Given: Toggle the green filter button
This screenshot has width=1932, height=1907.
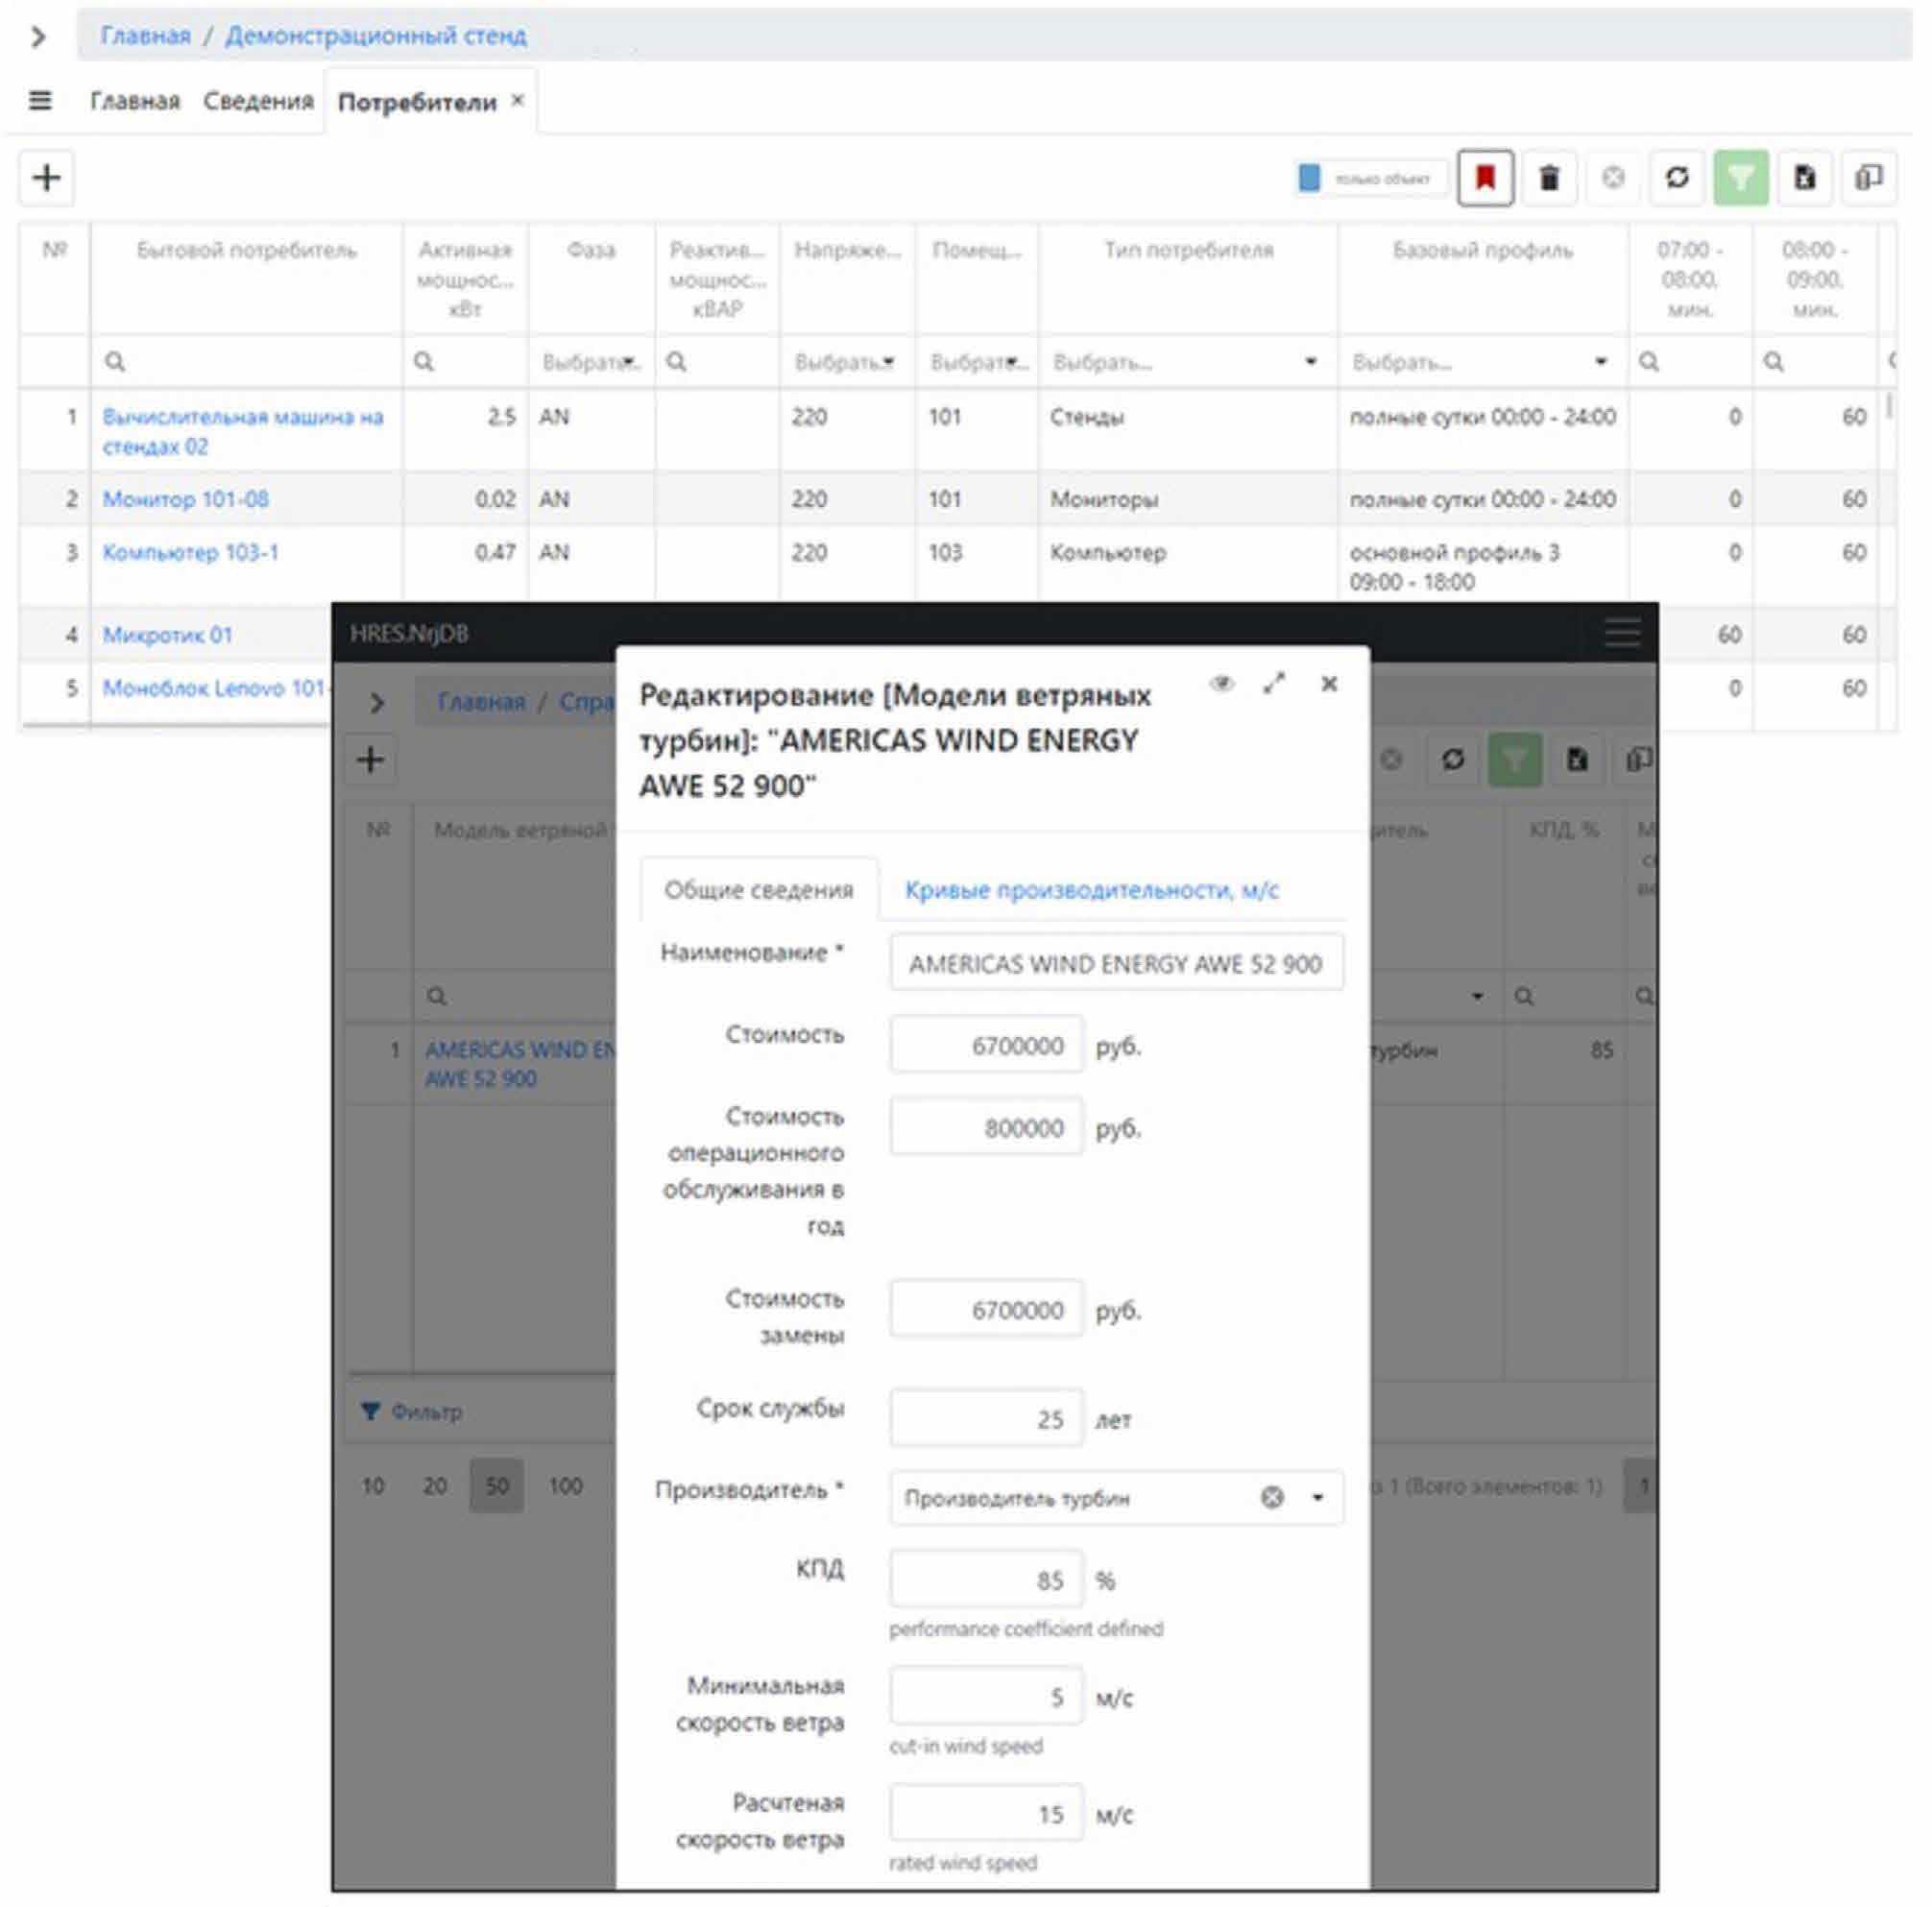Looking at the screenshot, I should tap(1740, 179).
